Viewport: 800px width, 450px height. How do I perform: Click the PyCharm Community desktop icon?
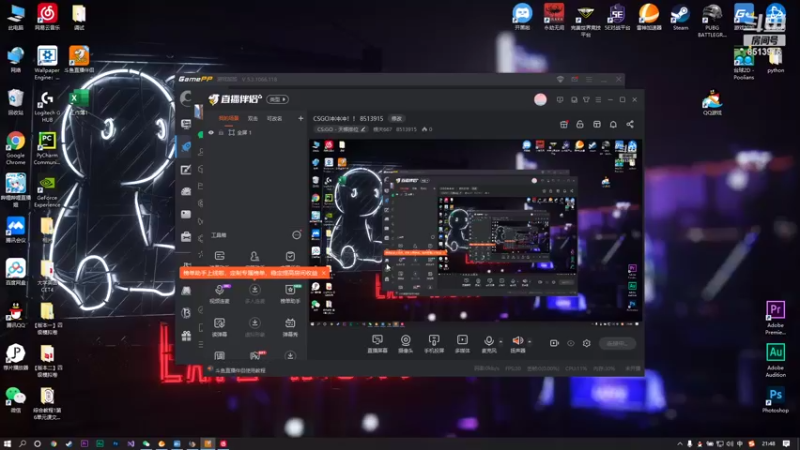[47, 148]
